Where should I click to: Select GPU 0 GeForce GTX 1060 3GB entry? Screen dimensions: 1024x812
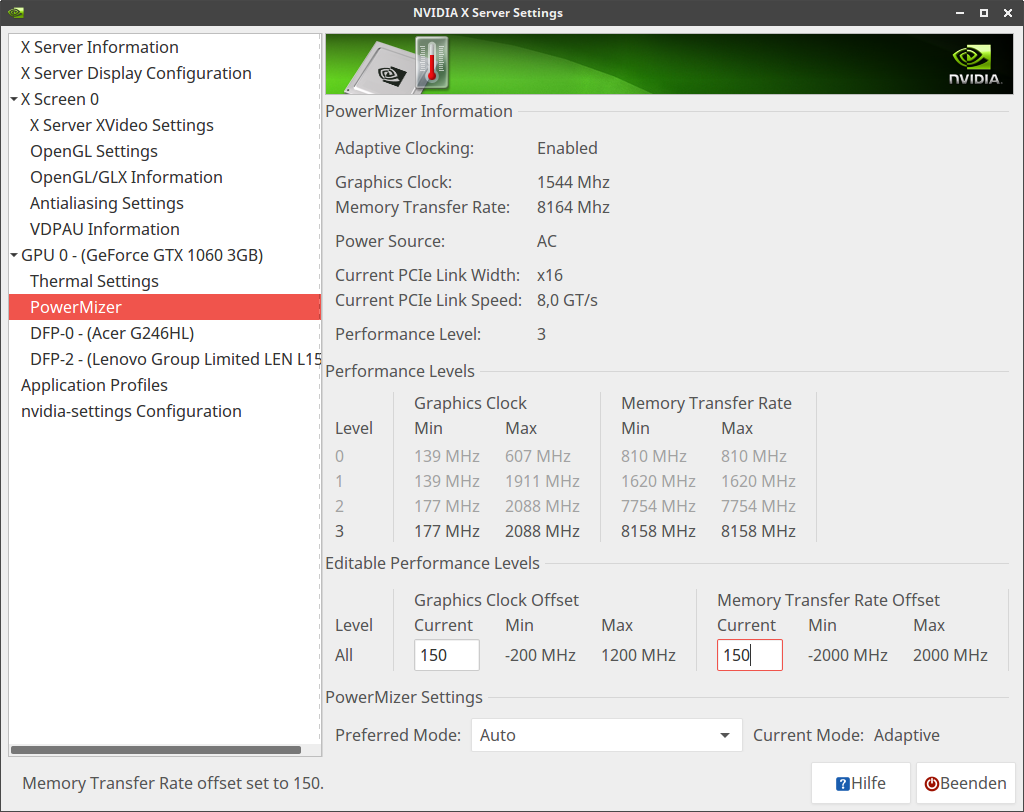142,255
